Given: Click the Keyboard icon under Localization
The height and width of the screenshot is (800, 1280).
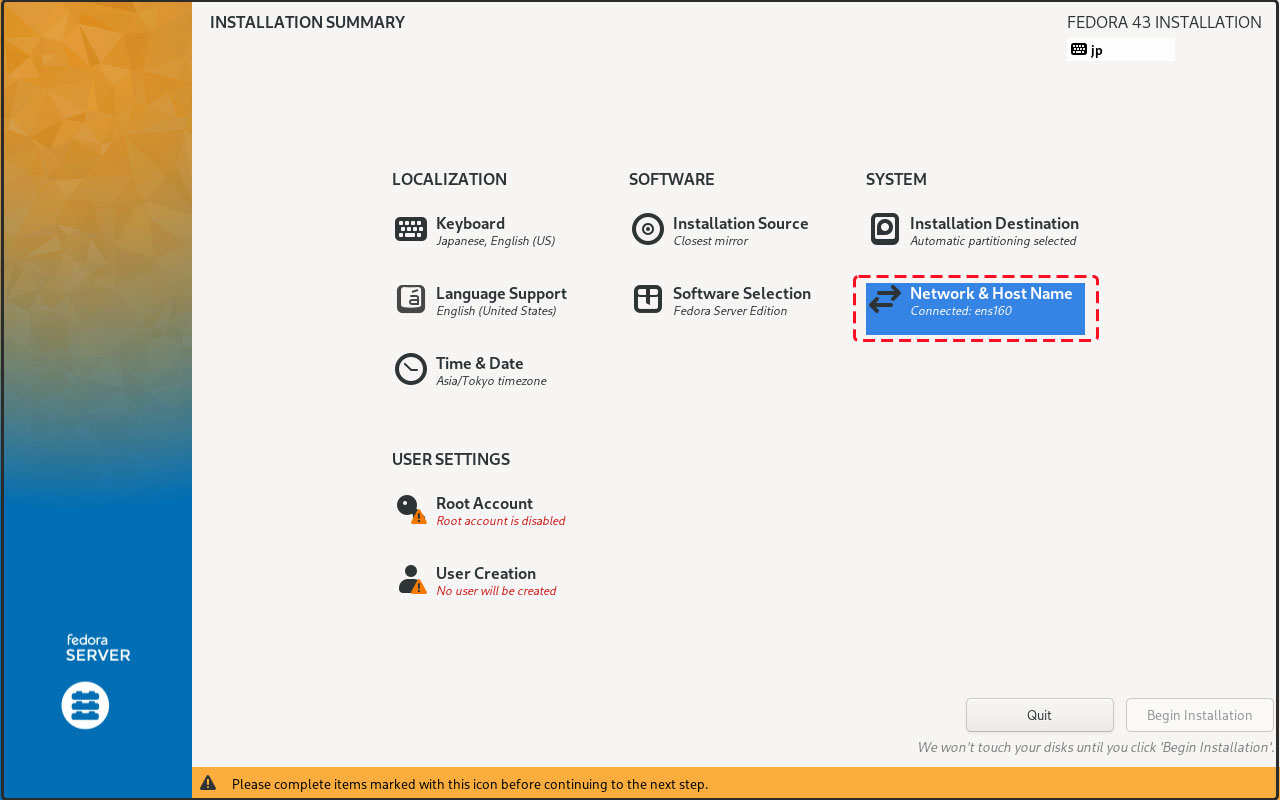Looking at the screenshot, I should click(411, 230).
